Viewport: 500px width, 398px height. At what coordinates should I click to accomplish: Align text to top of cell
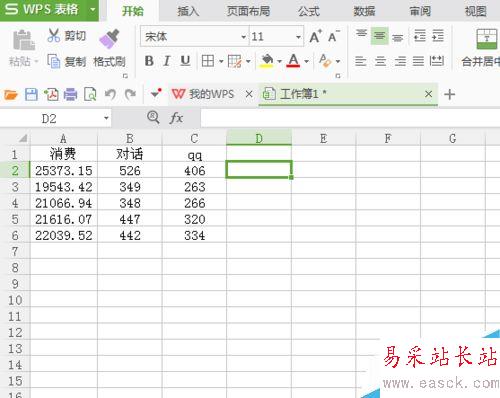361,35
